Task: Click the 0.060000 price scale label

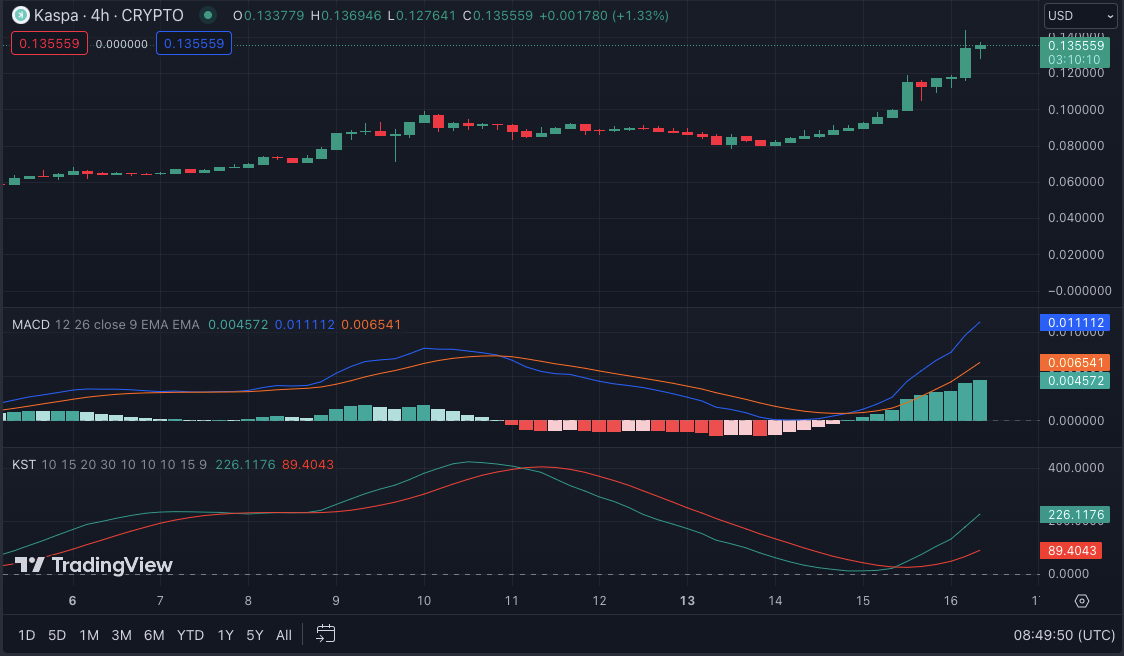Action: tap(1076, 182)
